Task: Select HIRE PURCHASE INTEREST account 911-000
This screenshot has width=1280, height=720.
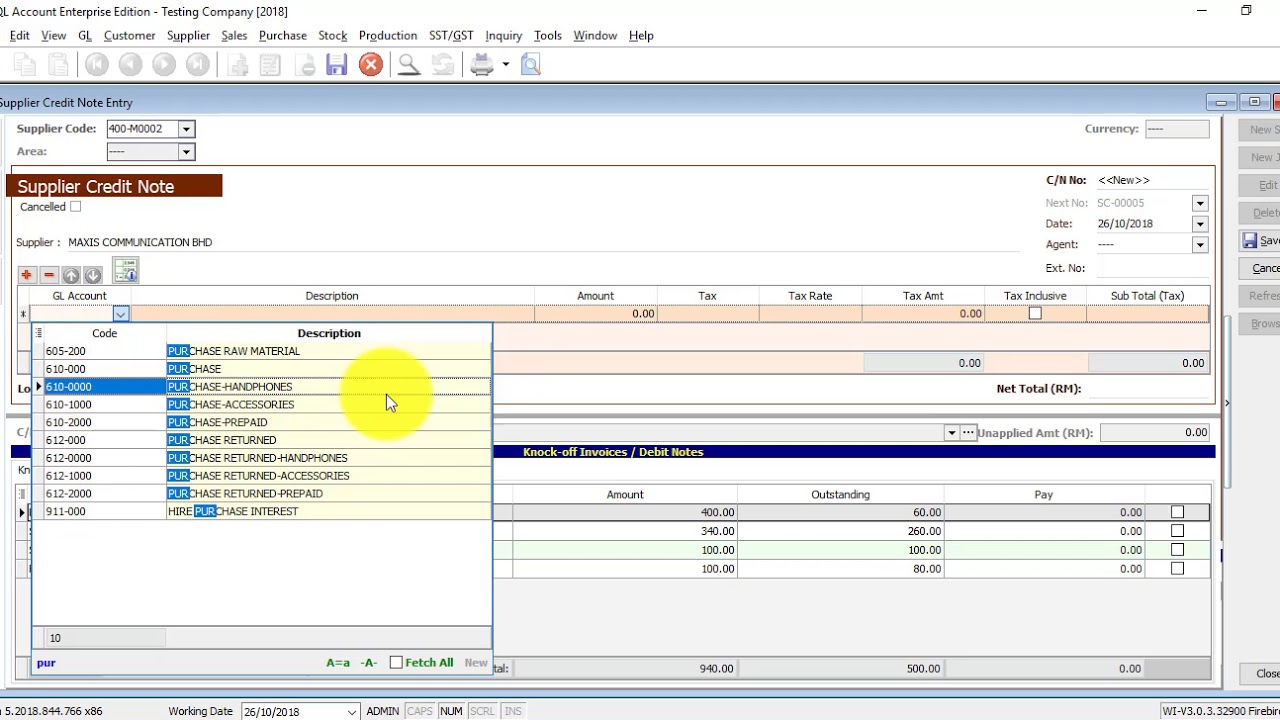Action: 263,511
